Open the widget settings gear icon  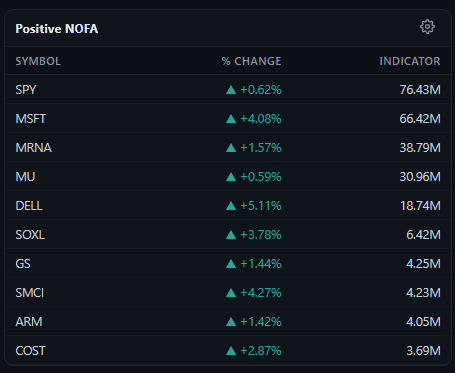coord(427,27)
